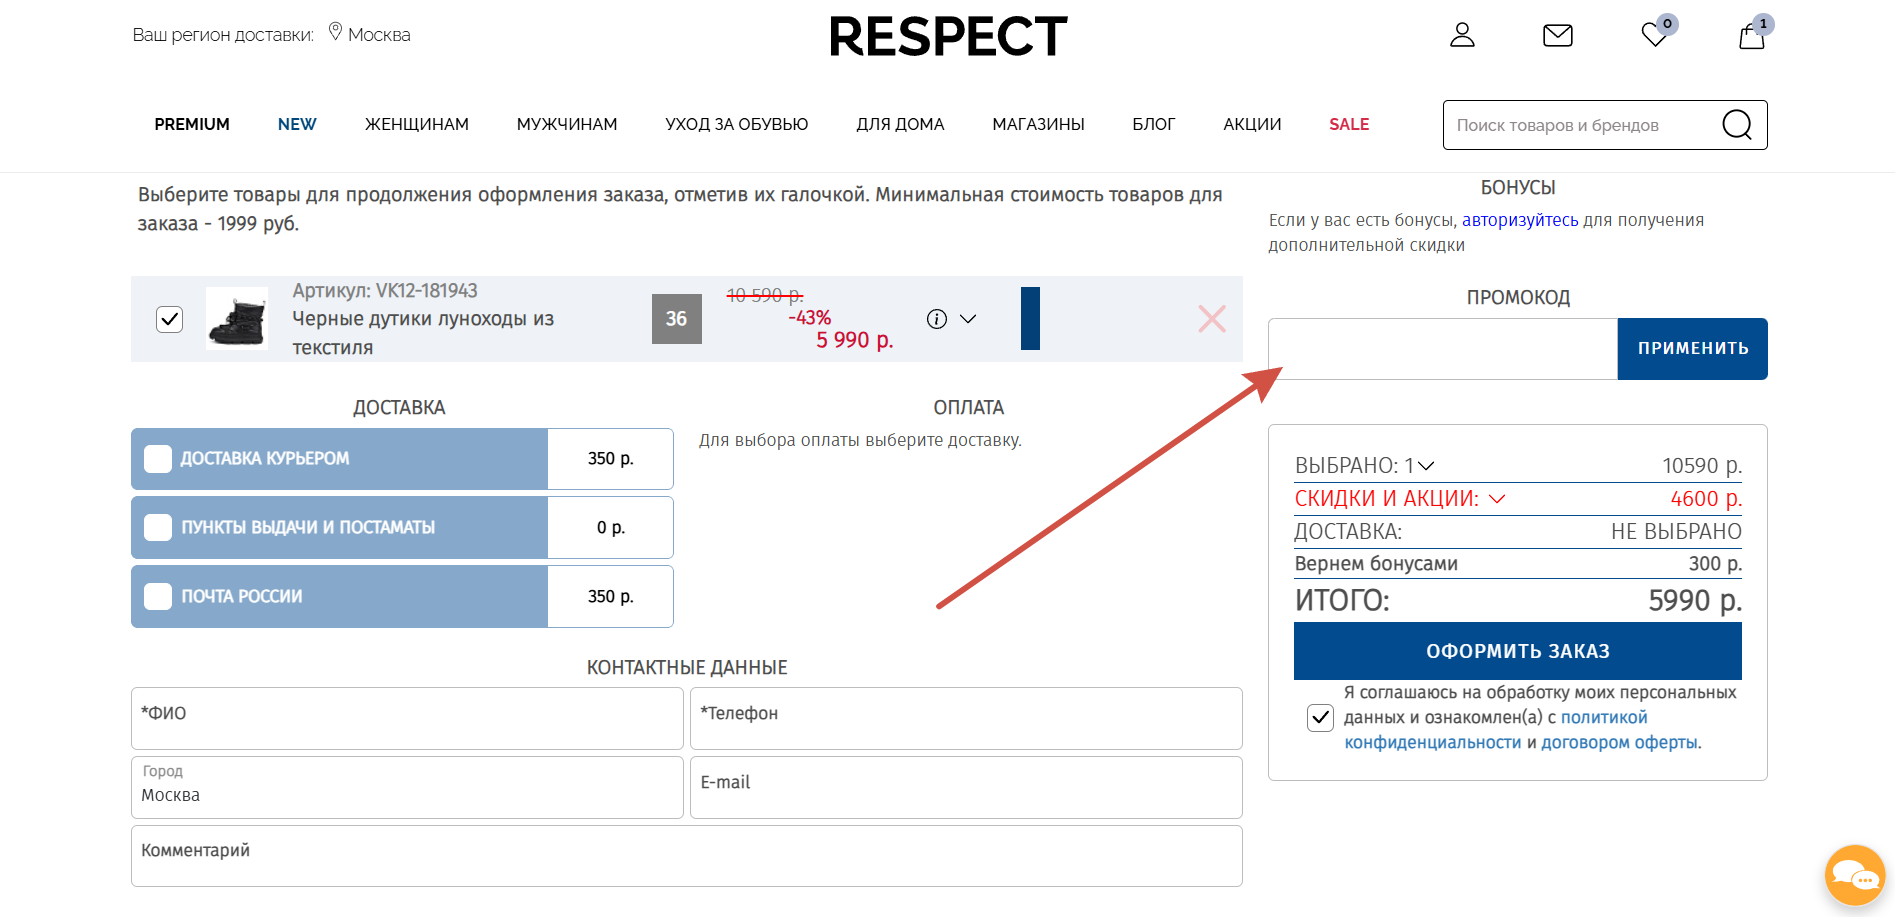Click the search magnifier icon
The image size is (1895, 917).
pyautogui.click(x=1737, y=125)
